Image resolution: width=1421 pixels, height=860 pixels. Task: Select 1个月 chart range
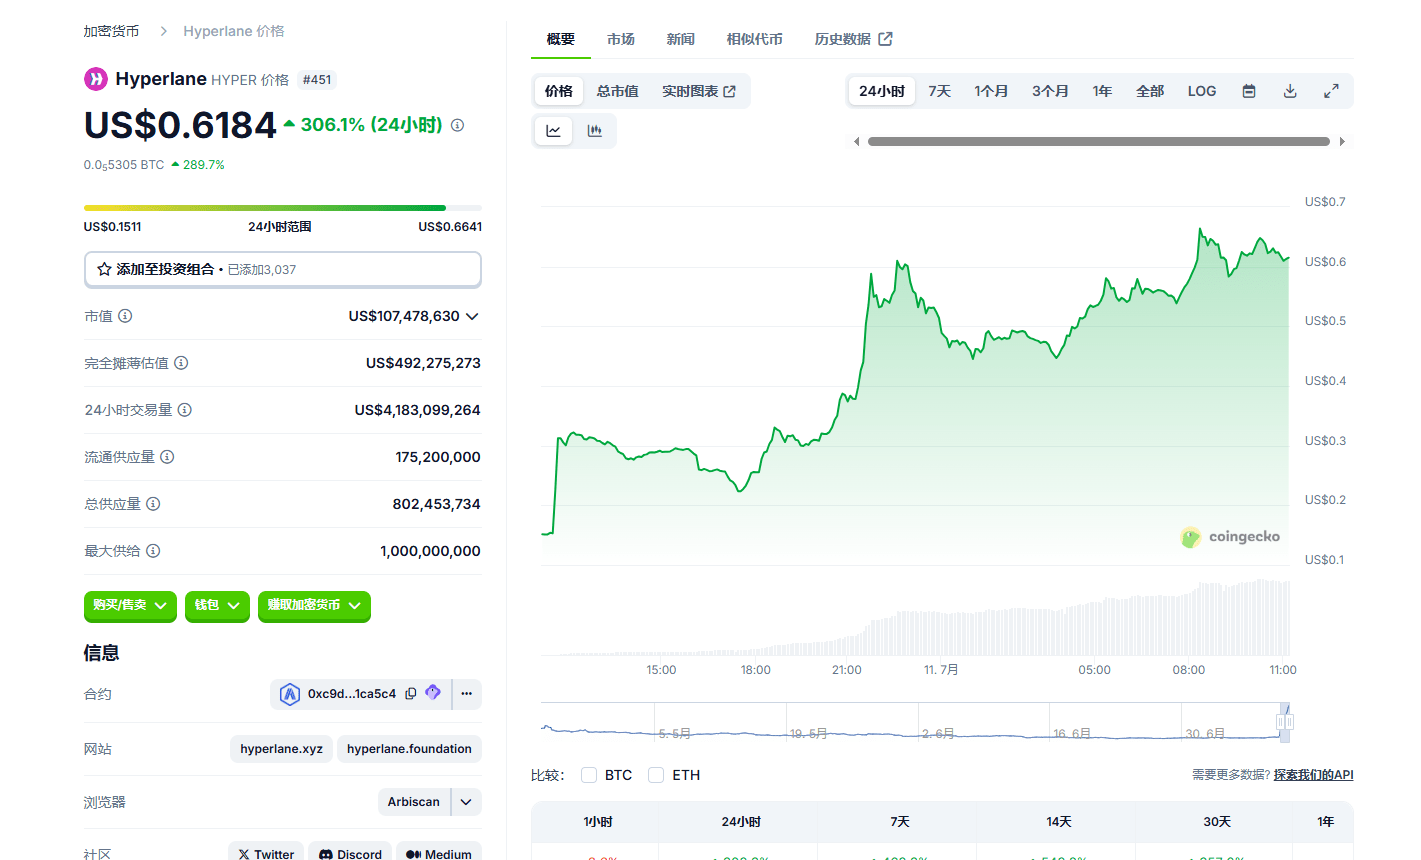point(992,91)
